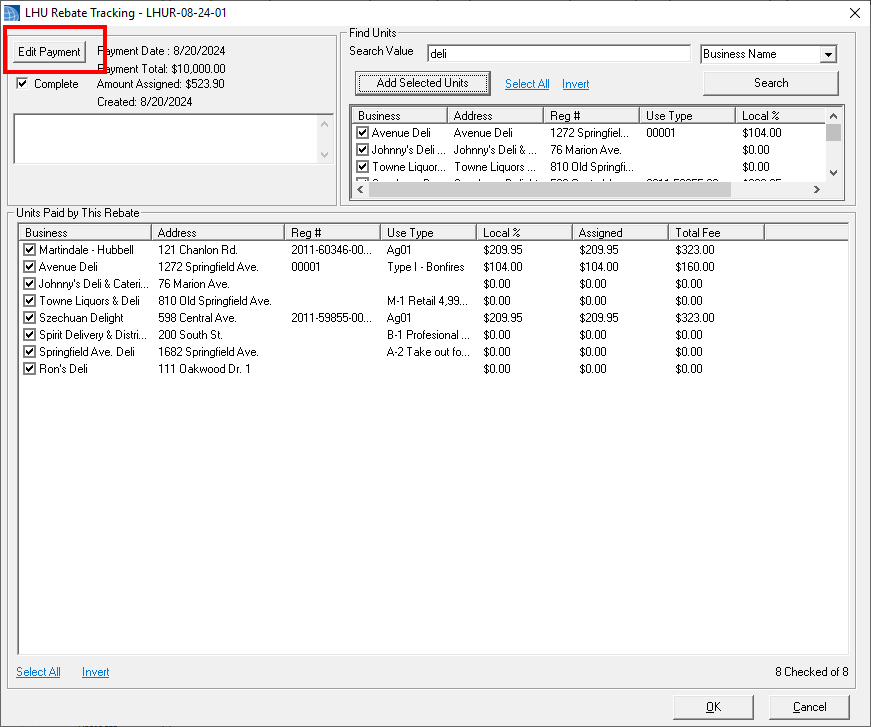Screen dimensions: 871x727
Task: Click right arrow of Find Units horizontal scrollbar
Action: coord(817,189)
